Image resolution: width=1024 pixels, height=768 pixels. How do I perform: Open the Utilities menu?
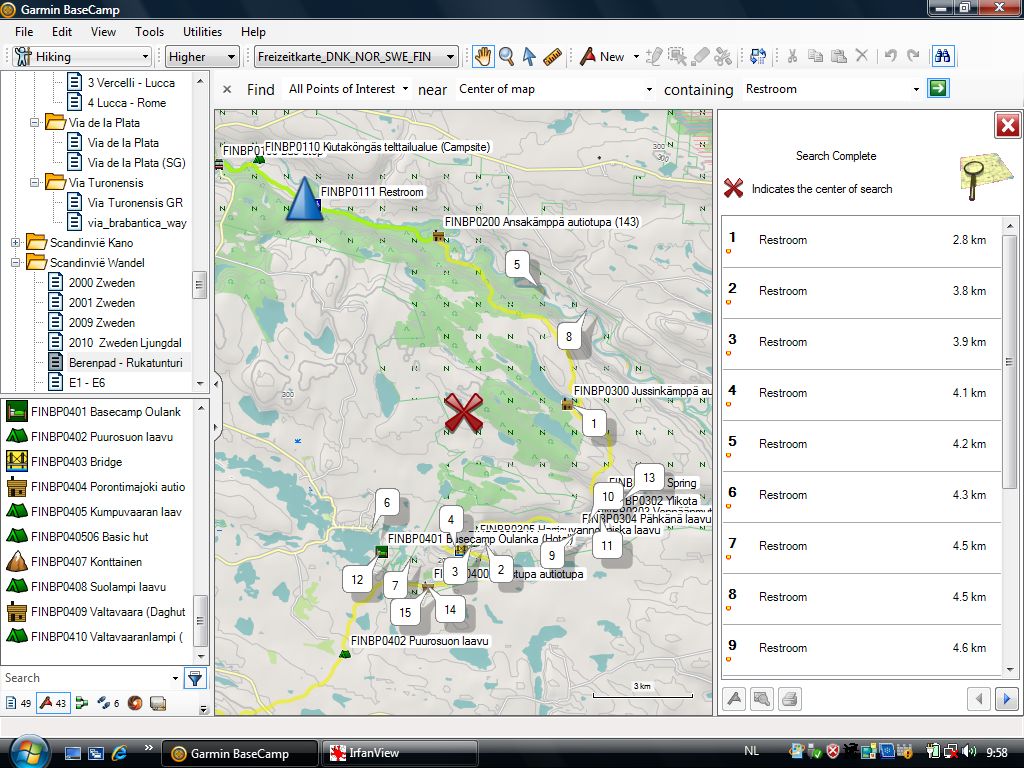pos(202,32)
